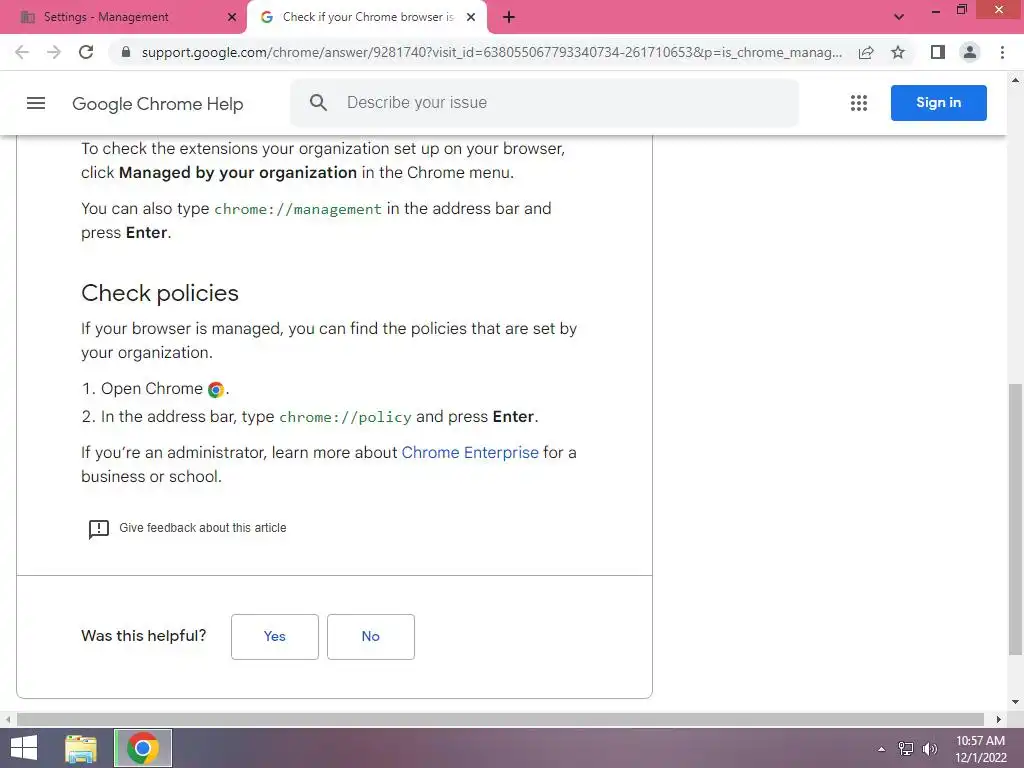This screenshot has height=768, width=1024.
Task: Click the Was this helpful? label
Action: [x=144, y=636]
